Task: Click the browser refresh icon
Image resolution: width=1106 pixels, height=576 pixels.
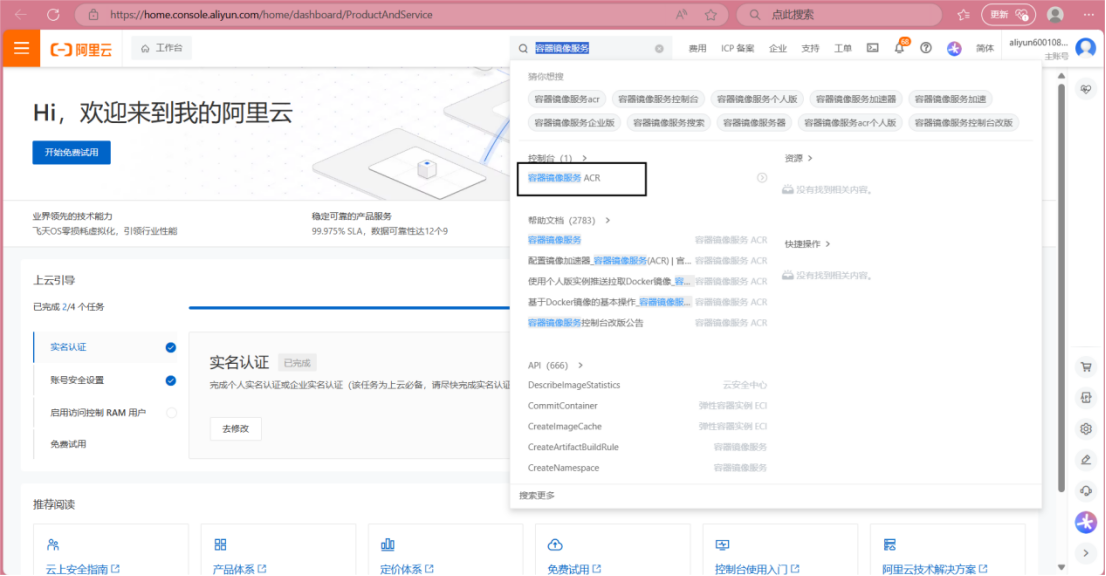Action: 53,14
